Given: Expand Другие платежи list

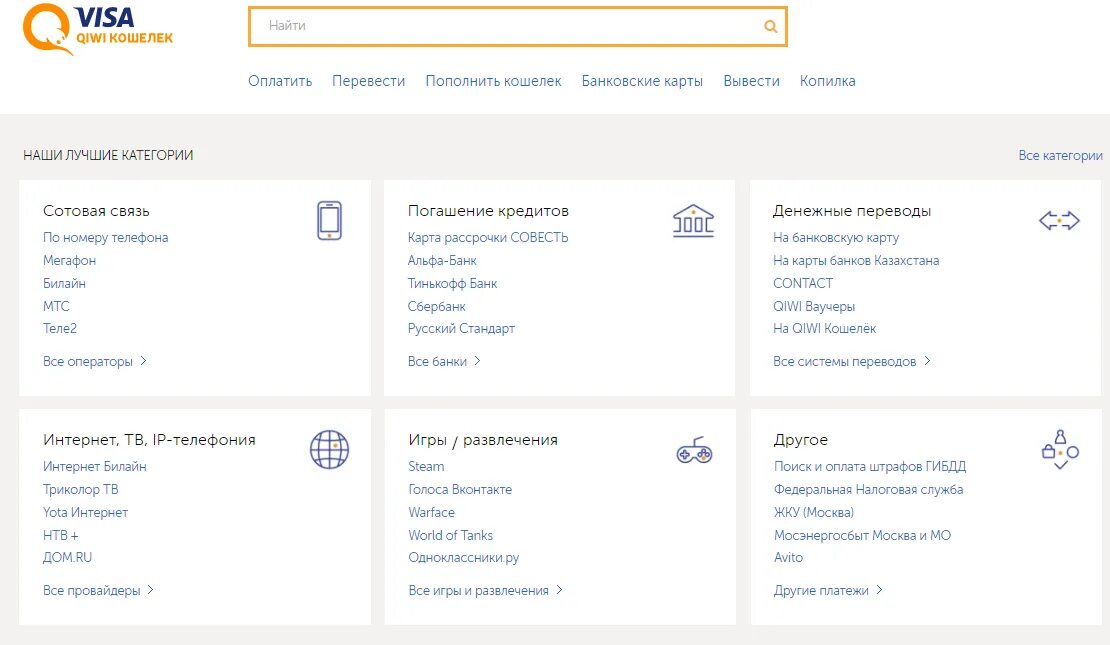Looking at the screenshot, I should (828, 590).
